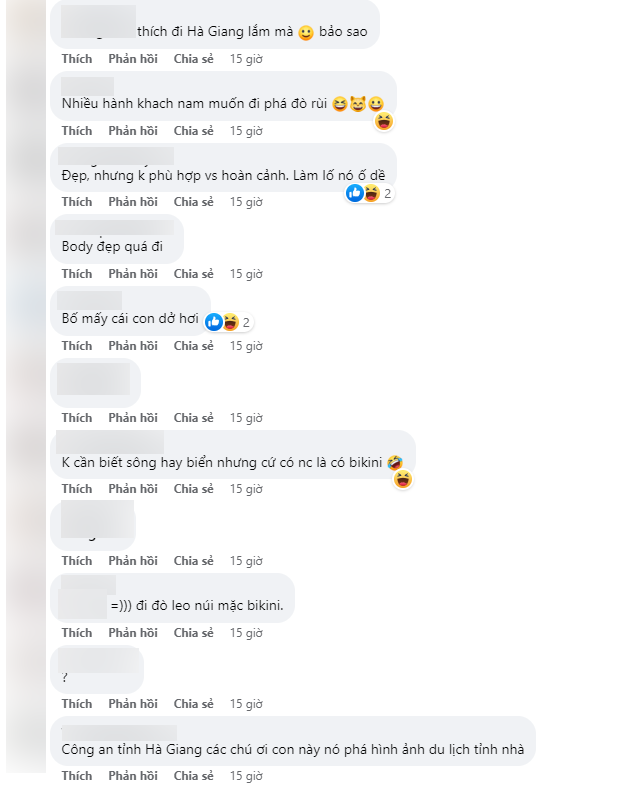
Task: Click the haha reaction on the "Bố mấy cái con dở hơi" comment
Action: click(229, 321)
